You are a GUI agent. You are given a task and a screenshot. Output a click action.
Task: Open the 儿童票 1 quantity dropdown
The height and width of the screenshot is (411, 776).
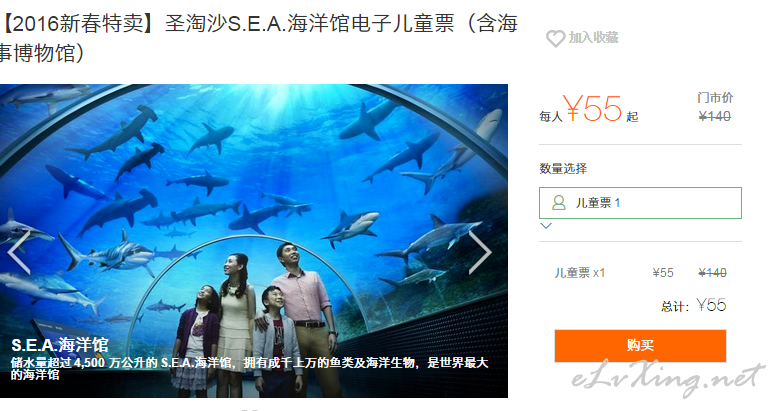click(640, 203)
